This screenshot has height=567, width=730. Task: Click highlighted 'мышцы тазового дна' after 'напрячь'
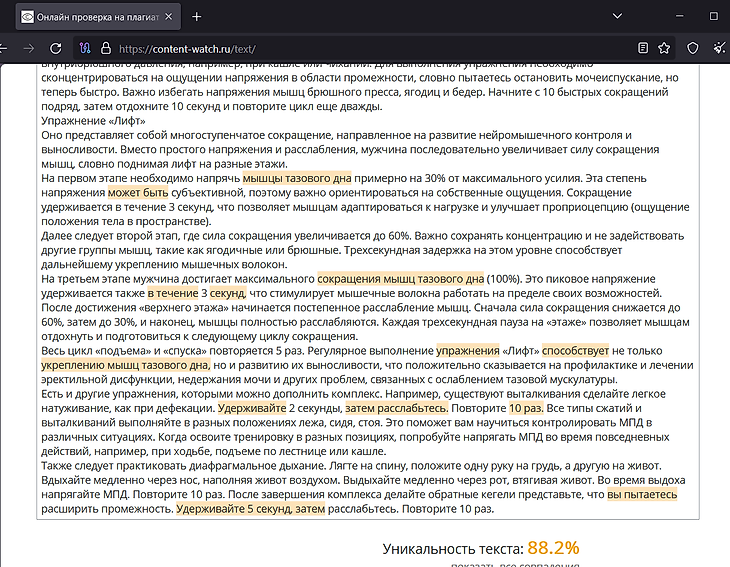point(297,178)
